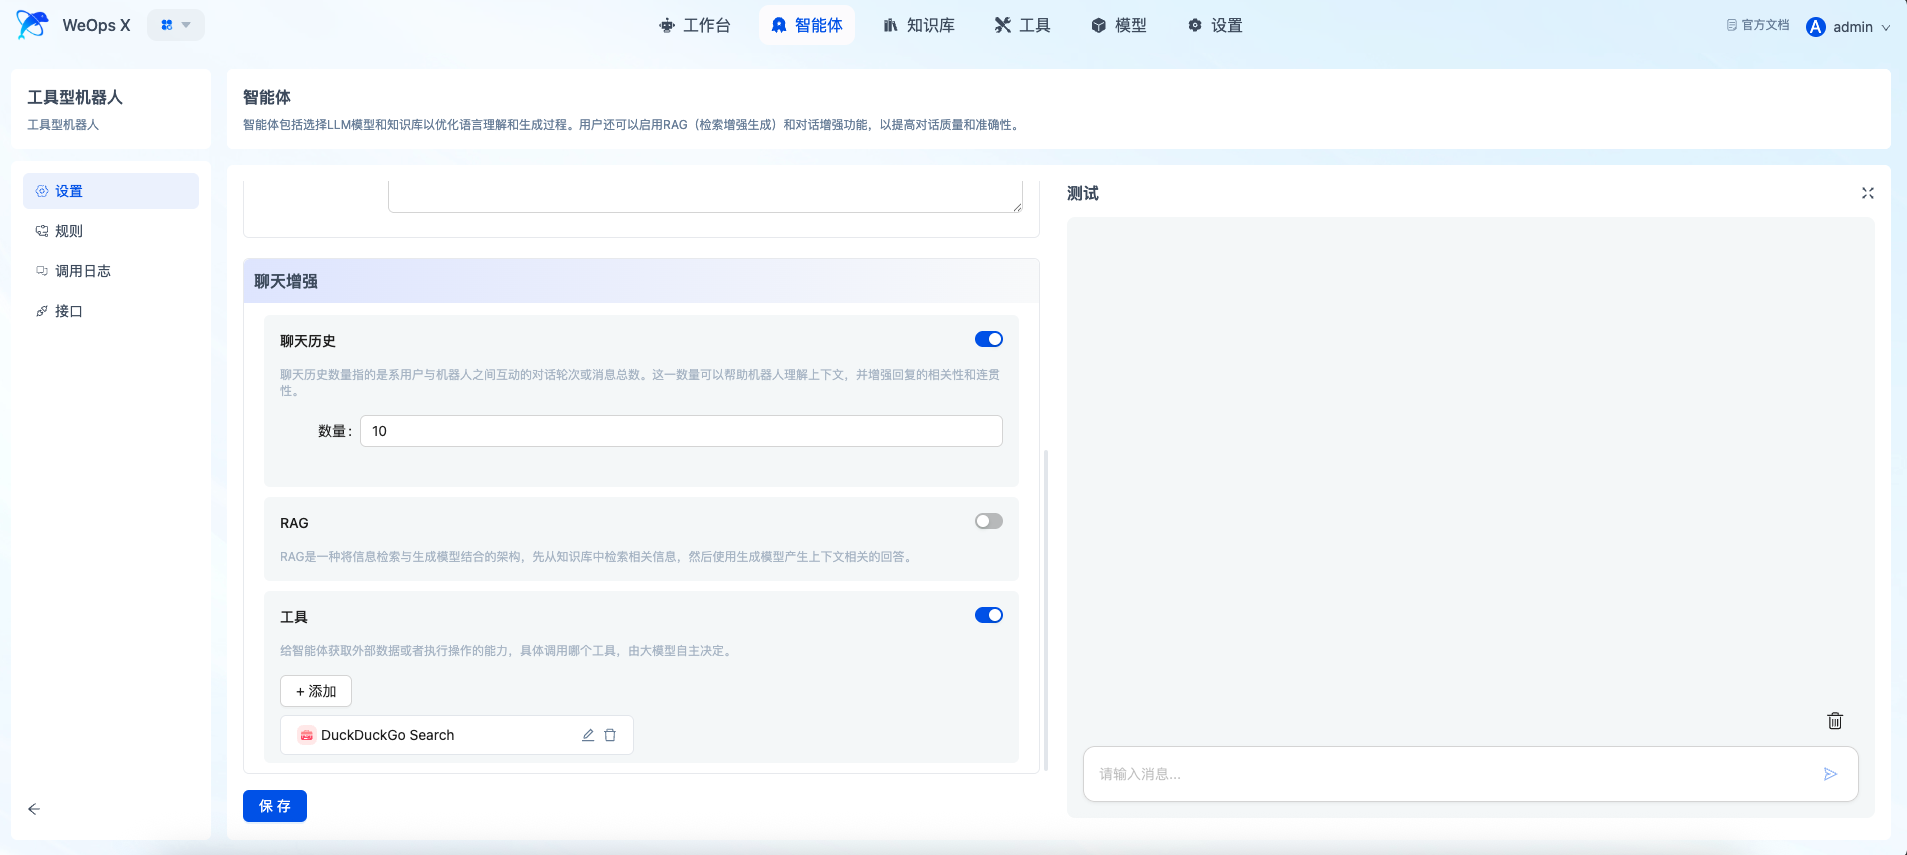Open the app switcher dropdown beside WeOps X
Viewport: 1907px width, 855px height.
tap(176, 25)
